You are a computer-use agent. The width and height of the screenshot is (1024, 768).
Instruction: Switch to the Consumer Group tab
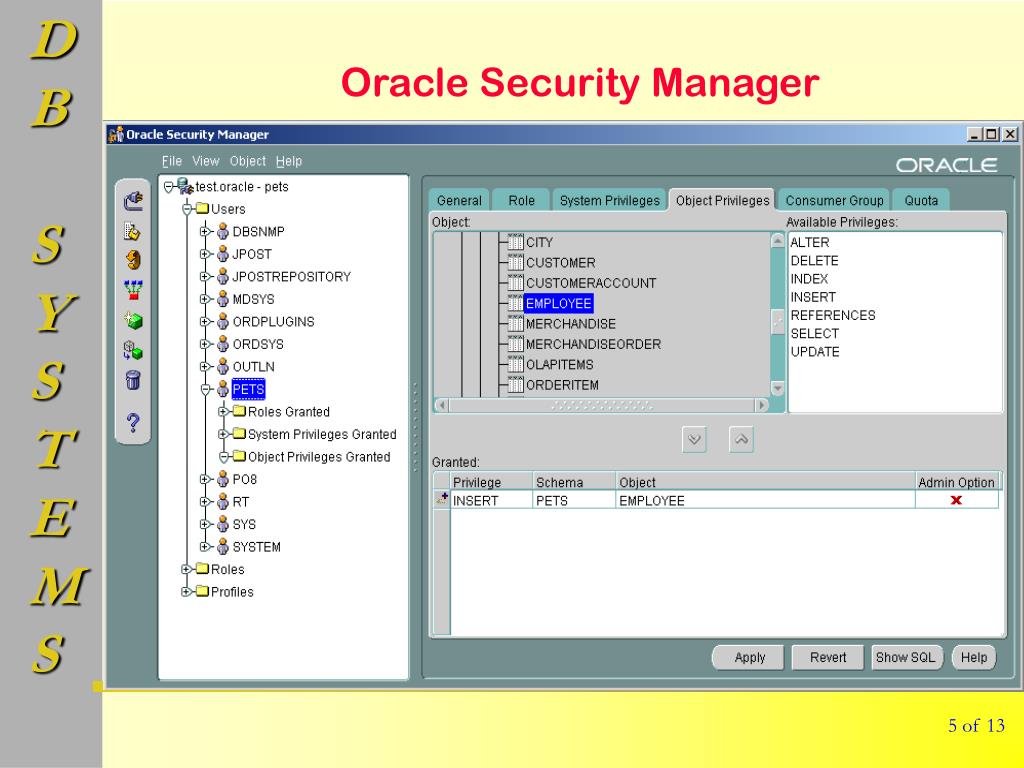(834, 200)
